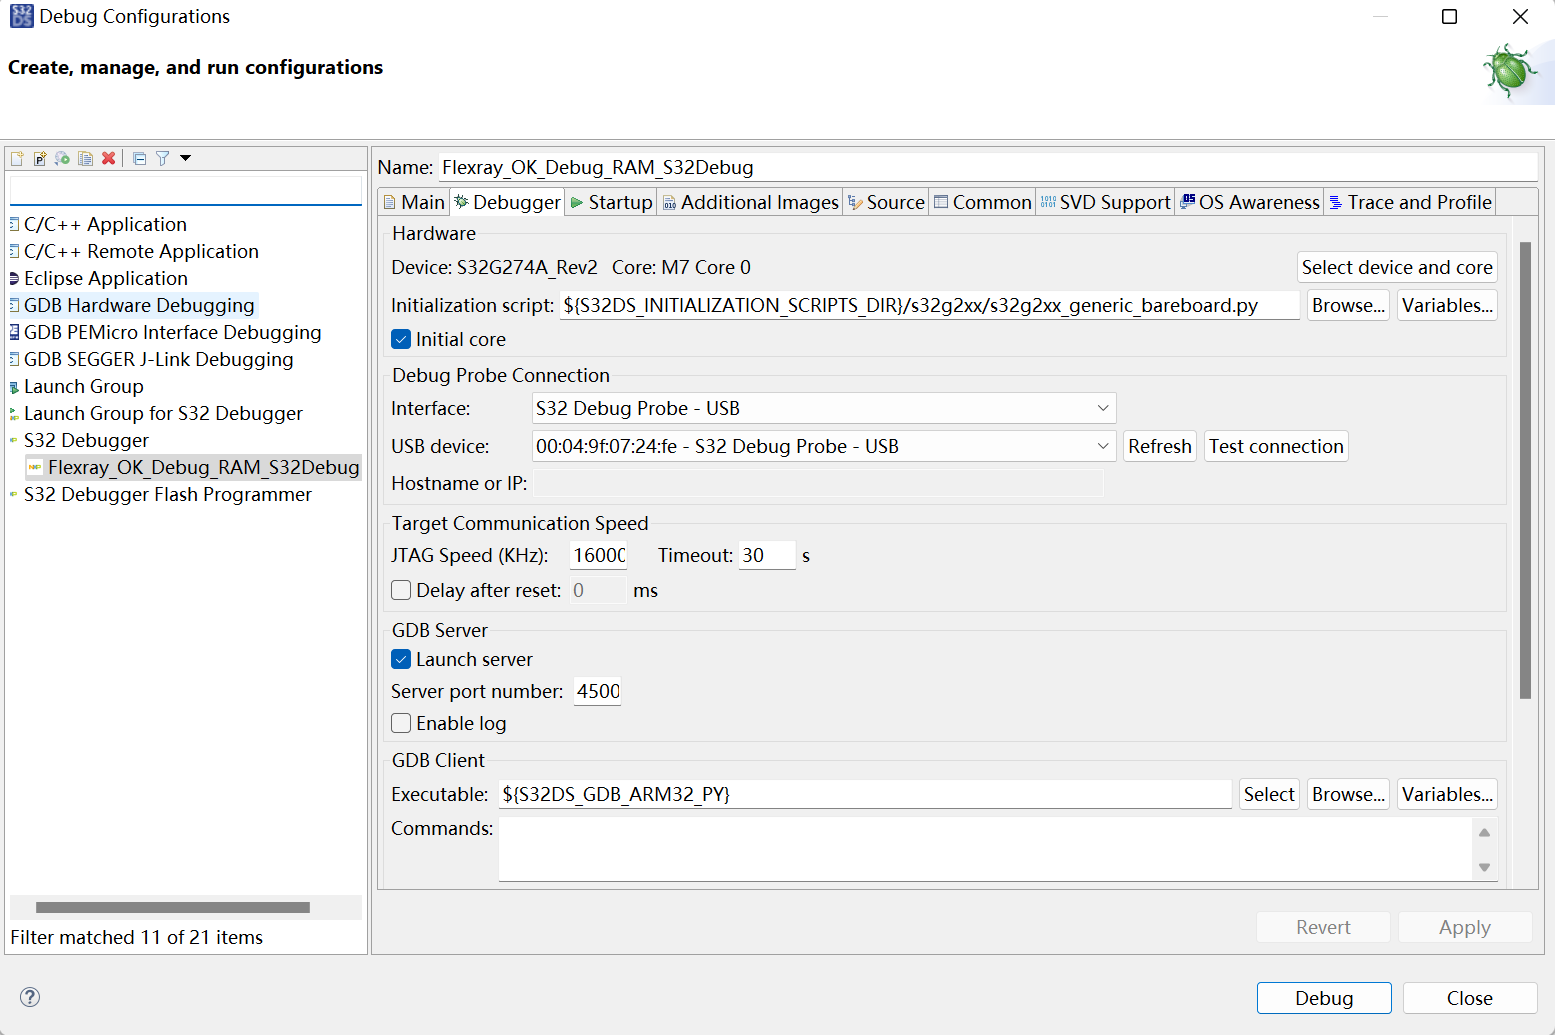Click Select device and core button
Screen dimensions: 1555x1035
[1397, 267]
